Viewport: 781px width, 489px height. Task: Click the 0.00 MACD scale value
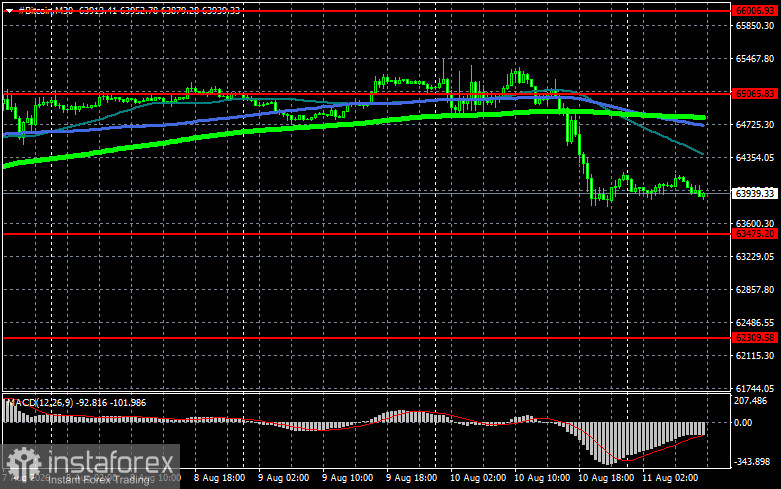pos(743,423)
